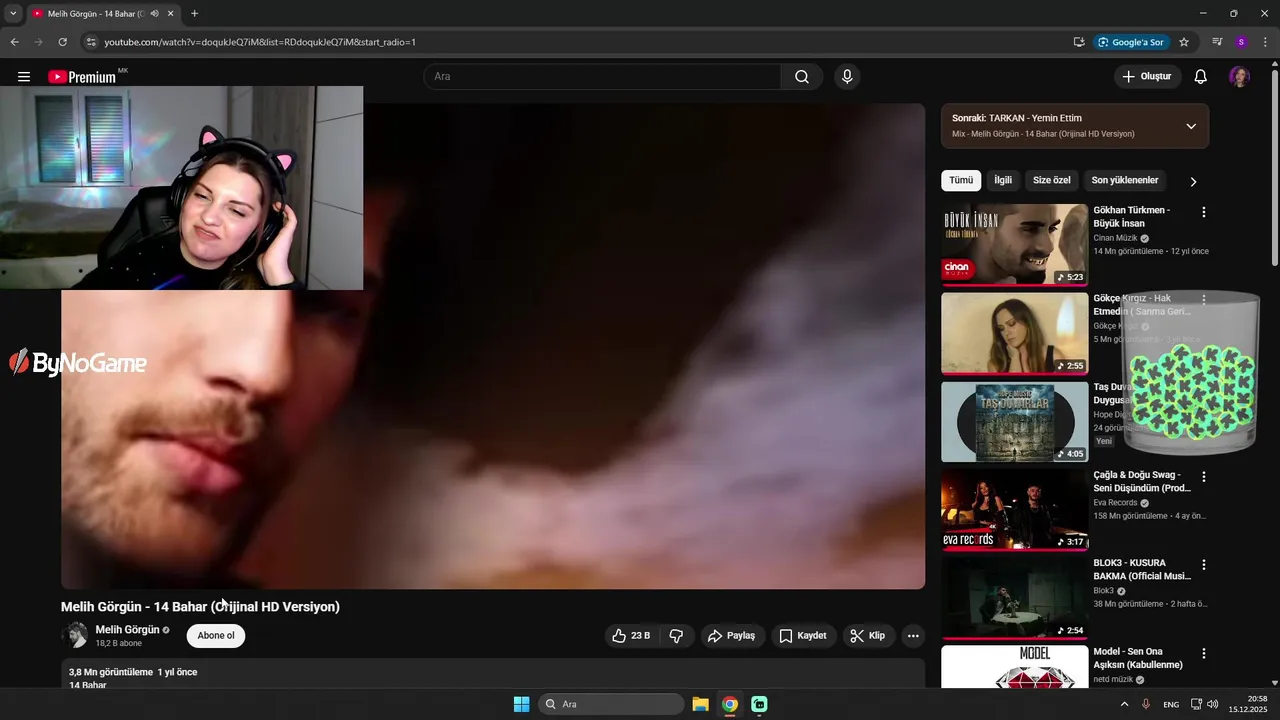This screenshot has height=720, width=1280.
Task: Open the account avatar menu
Action: click(x=1239, y=77)
